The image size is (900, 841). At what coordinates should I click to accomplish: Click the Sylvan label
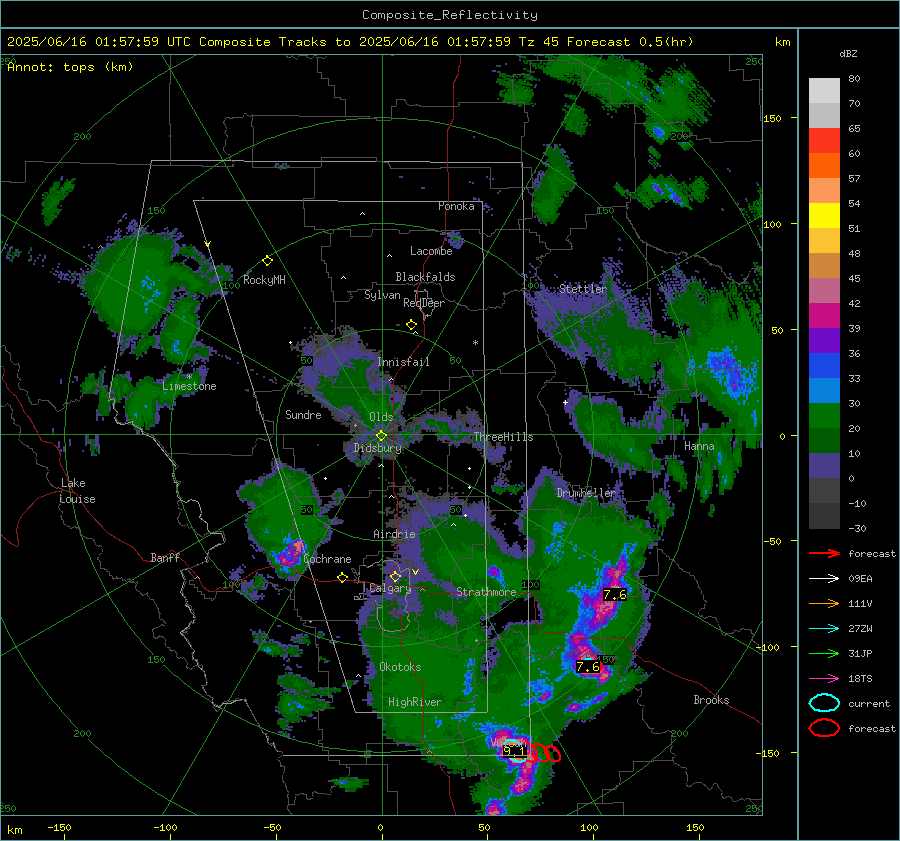click(x=382, y=295)
